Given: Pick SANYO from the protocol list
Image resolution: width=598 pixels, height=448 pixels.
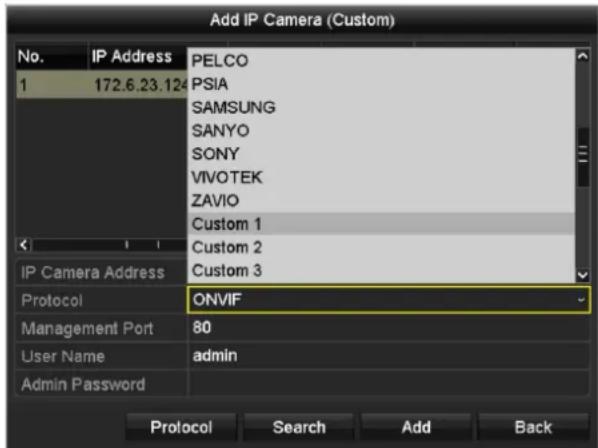Looking at the screenshot, I should coord(381,130).
